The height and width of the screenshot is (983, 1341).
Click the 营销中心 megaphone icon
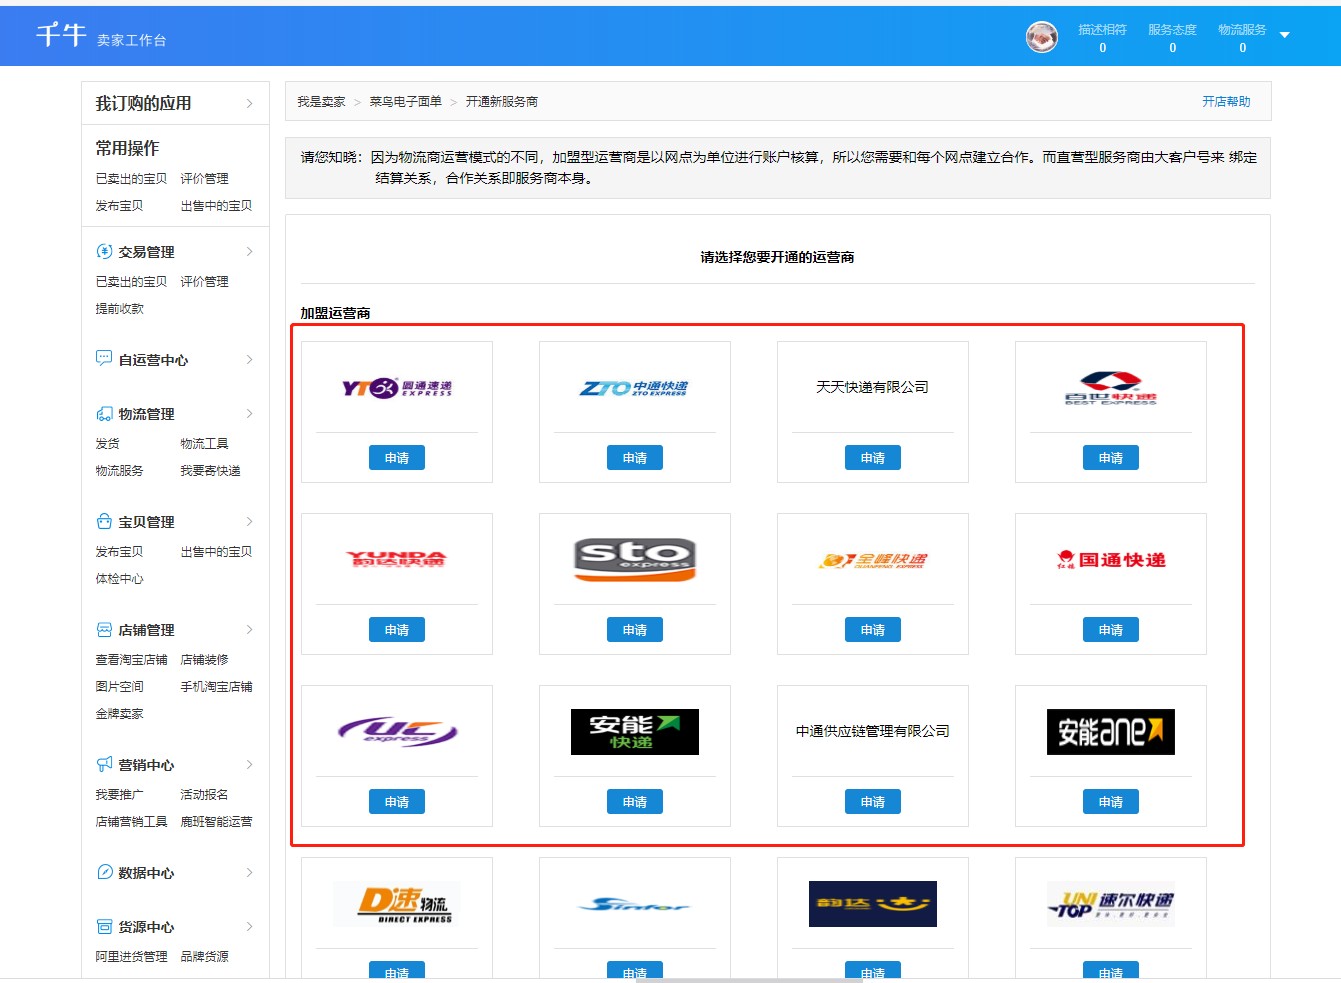(x=104, y=764)
